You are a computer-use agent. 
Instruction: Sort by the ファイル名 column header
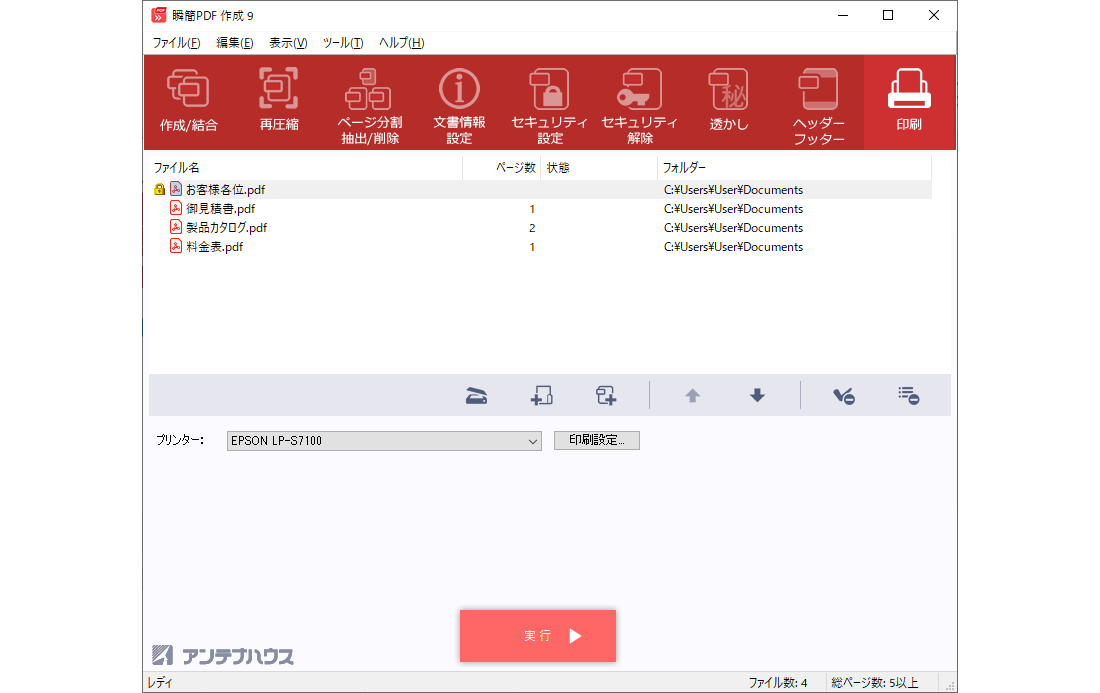click(x=306, y=168)
